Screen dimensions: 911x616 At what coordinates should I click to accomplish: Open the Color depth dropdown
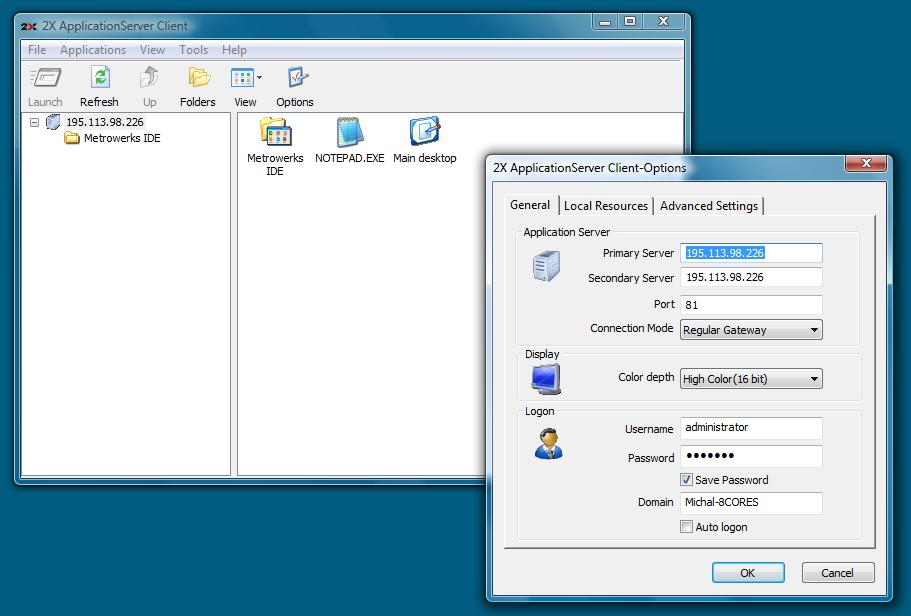[751, 379]
